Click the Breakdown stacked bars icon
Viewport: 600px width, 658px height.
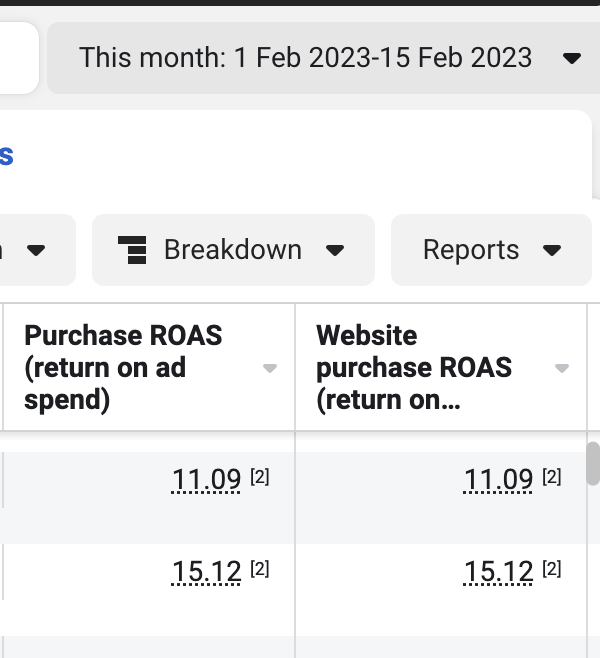[x=133, y=250]
